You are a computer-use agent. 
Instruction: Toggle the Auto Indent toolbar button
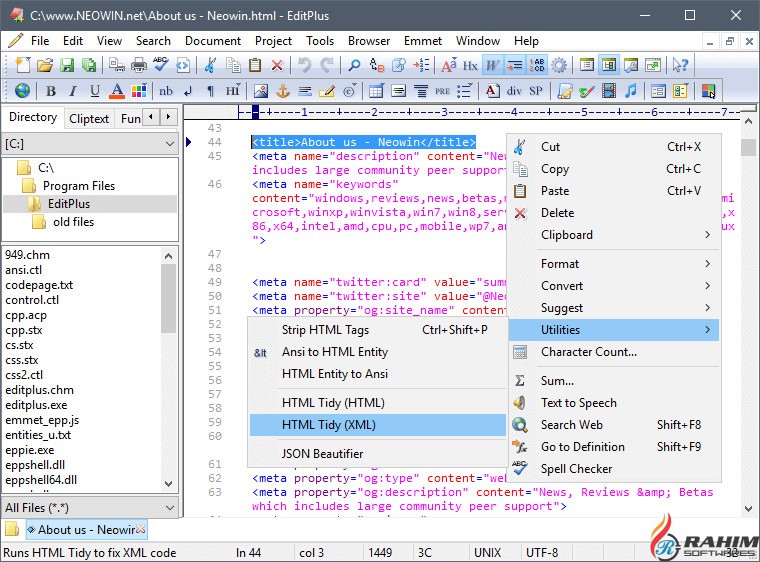click(514, 65)
